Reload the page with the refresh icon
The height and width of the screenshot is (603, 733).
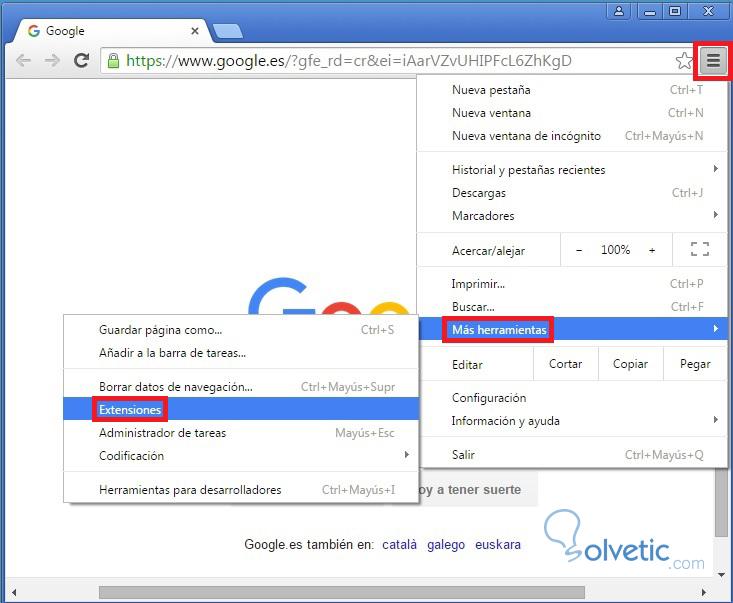pos(82,60)
